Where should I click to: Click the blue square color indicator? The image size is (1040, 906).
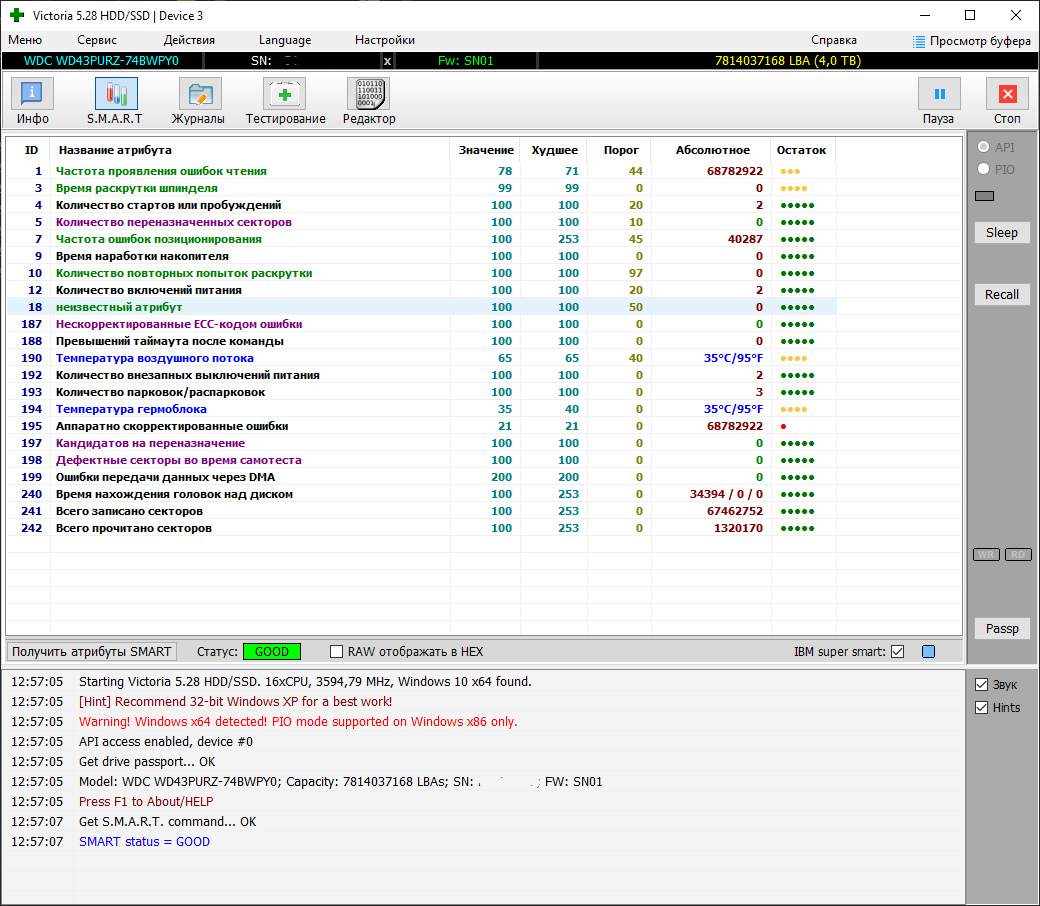(928, 652)
